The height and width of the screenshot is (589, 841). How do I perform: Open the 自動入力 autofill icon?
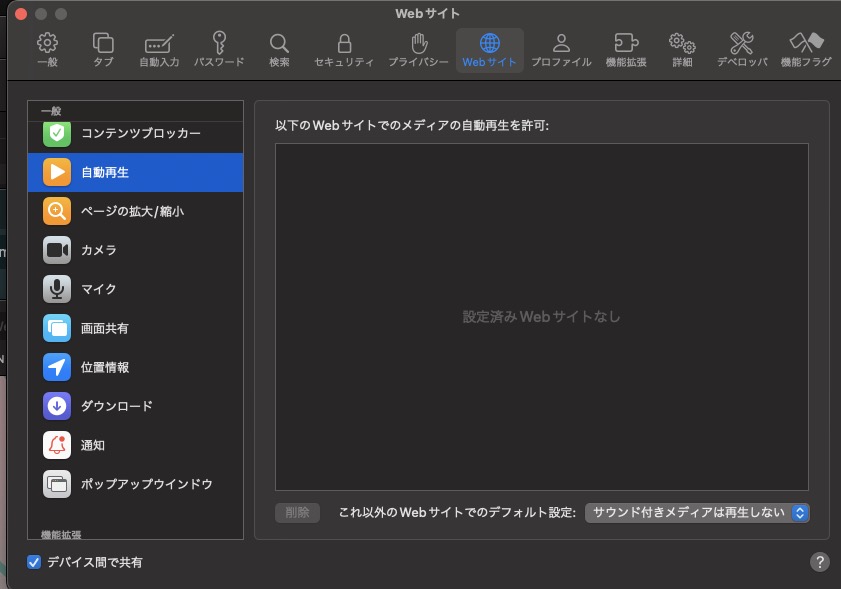pyautogui.click(x=159, y=43)
